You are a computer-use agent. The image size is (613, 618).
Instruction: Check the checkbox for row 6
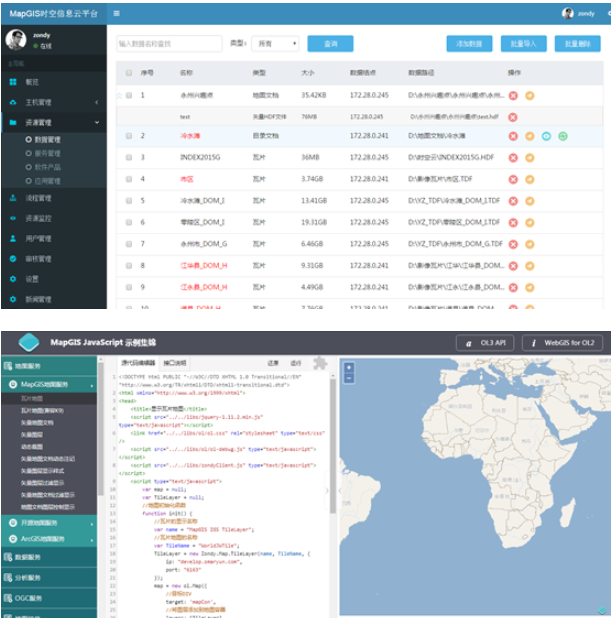tap(129, 222)
